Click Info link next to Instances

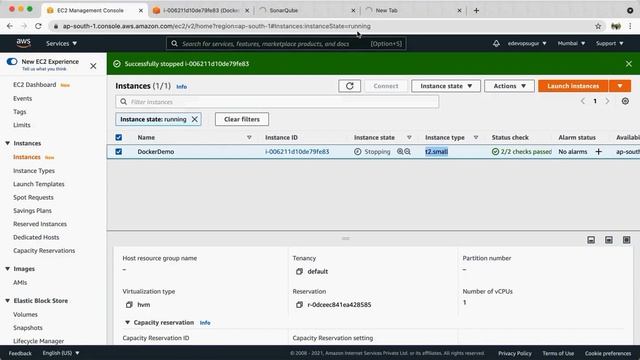(x=182, y=87)
